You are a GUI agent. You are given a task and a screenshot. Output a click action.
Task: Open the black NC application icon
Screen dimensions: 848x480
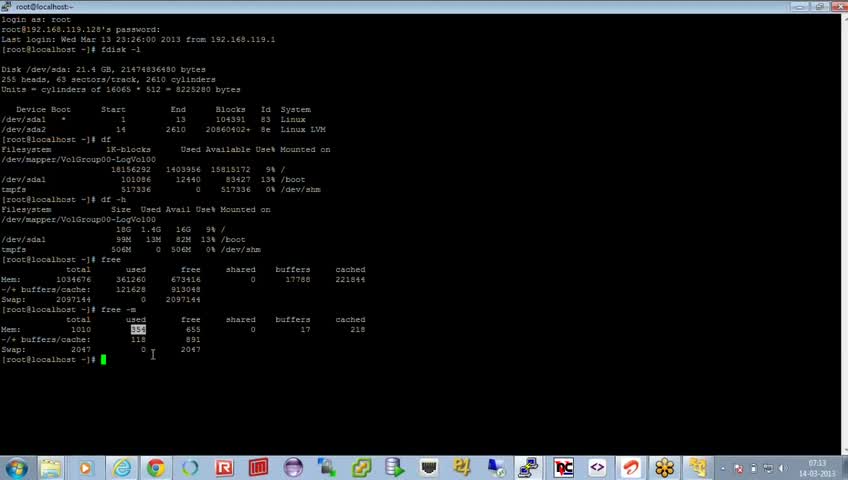click(x=563, y=468)
